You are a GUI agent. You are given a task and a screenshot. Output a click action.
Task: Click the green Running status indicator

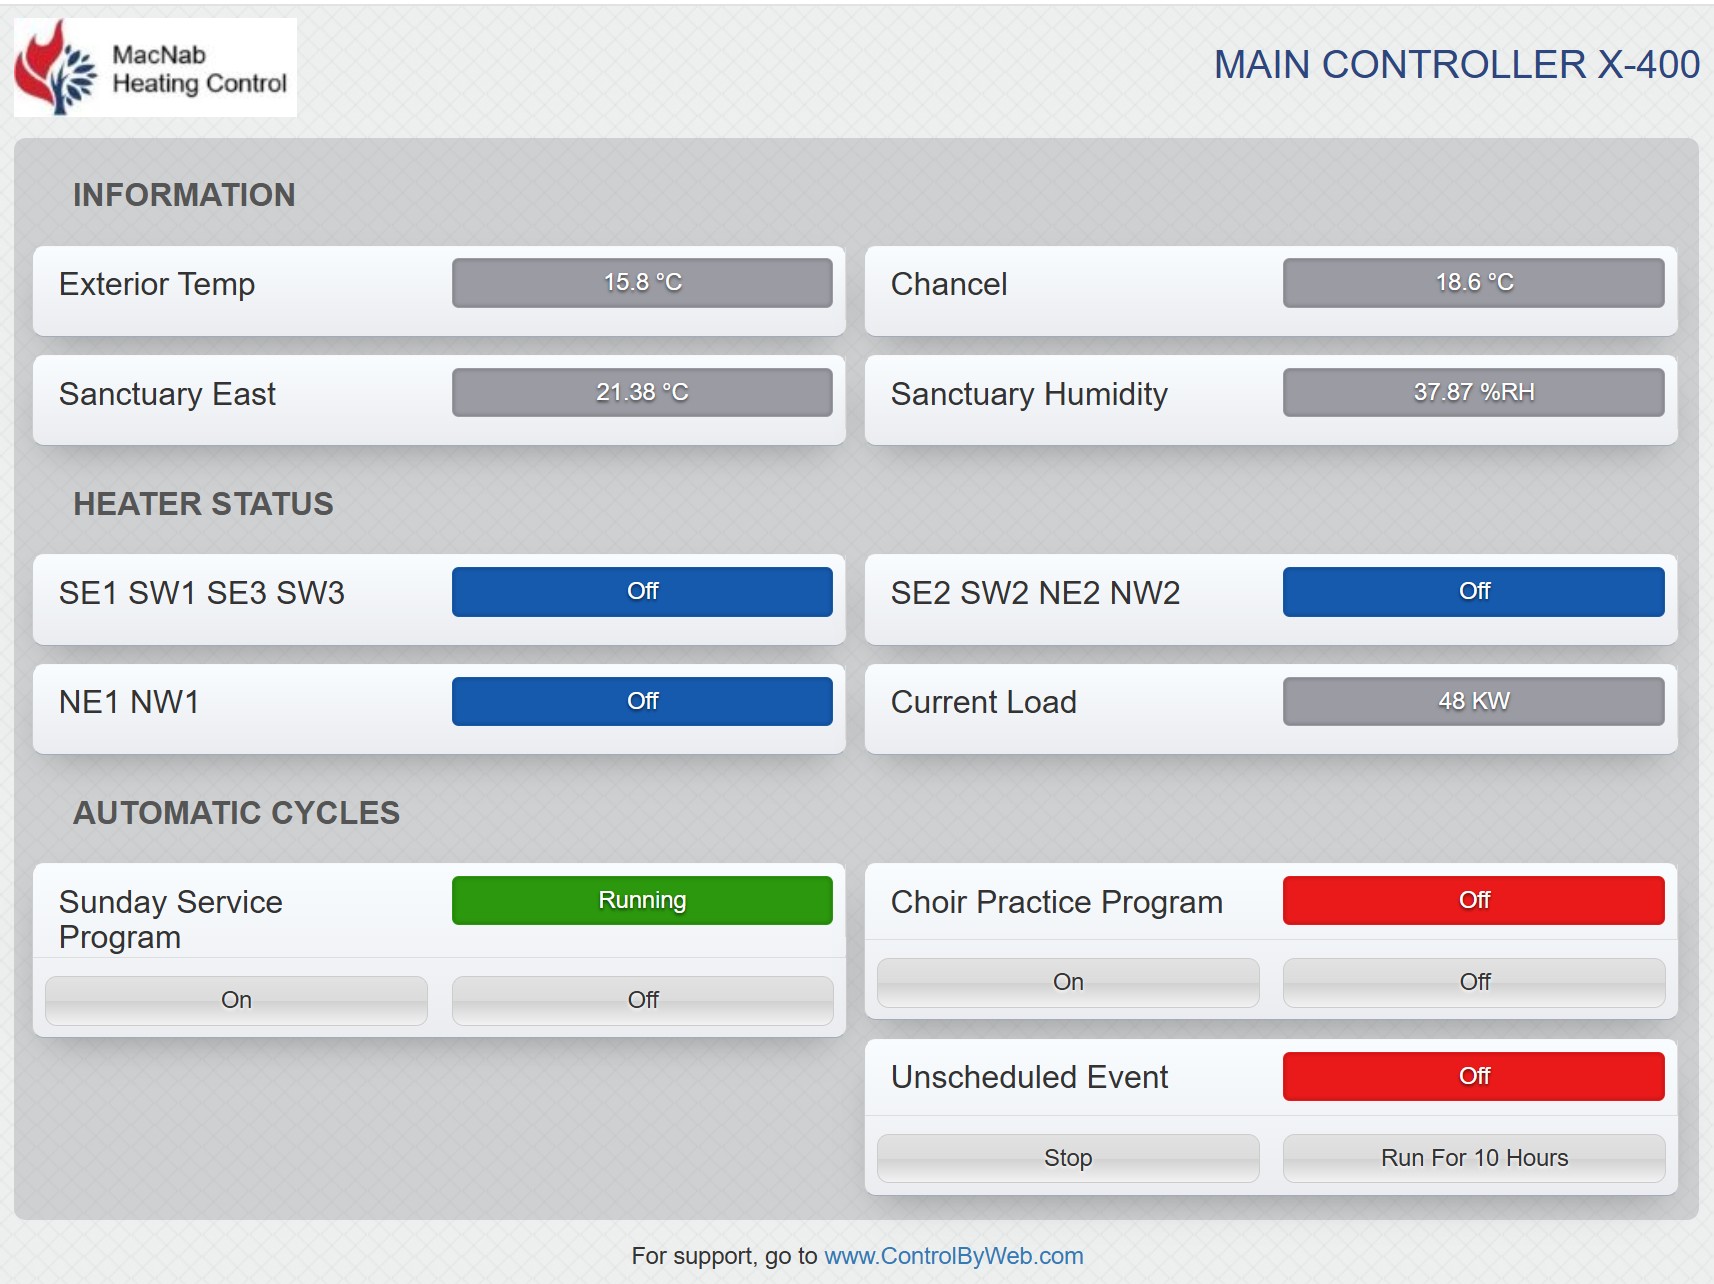(x=642, y=900)
